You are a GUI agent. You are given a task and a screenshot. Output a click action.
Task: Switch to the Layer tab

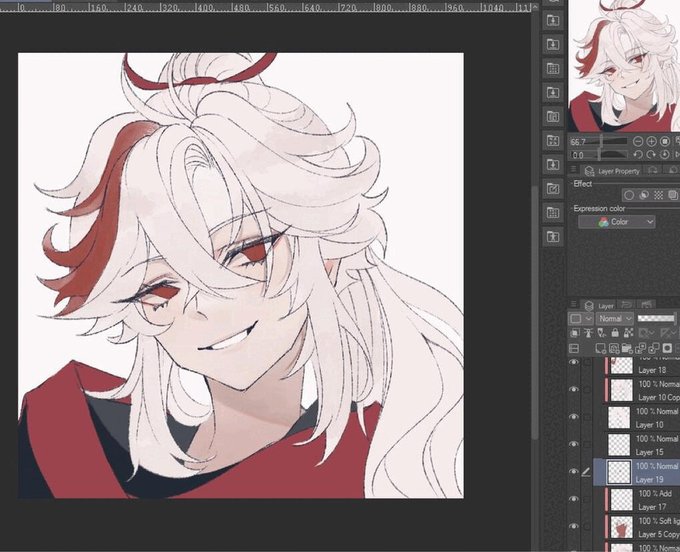pos(599,305)
